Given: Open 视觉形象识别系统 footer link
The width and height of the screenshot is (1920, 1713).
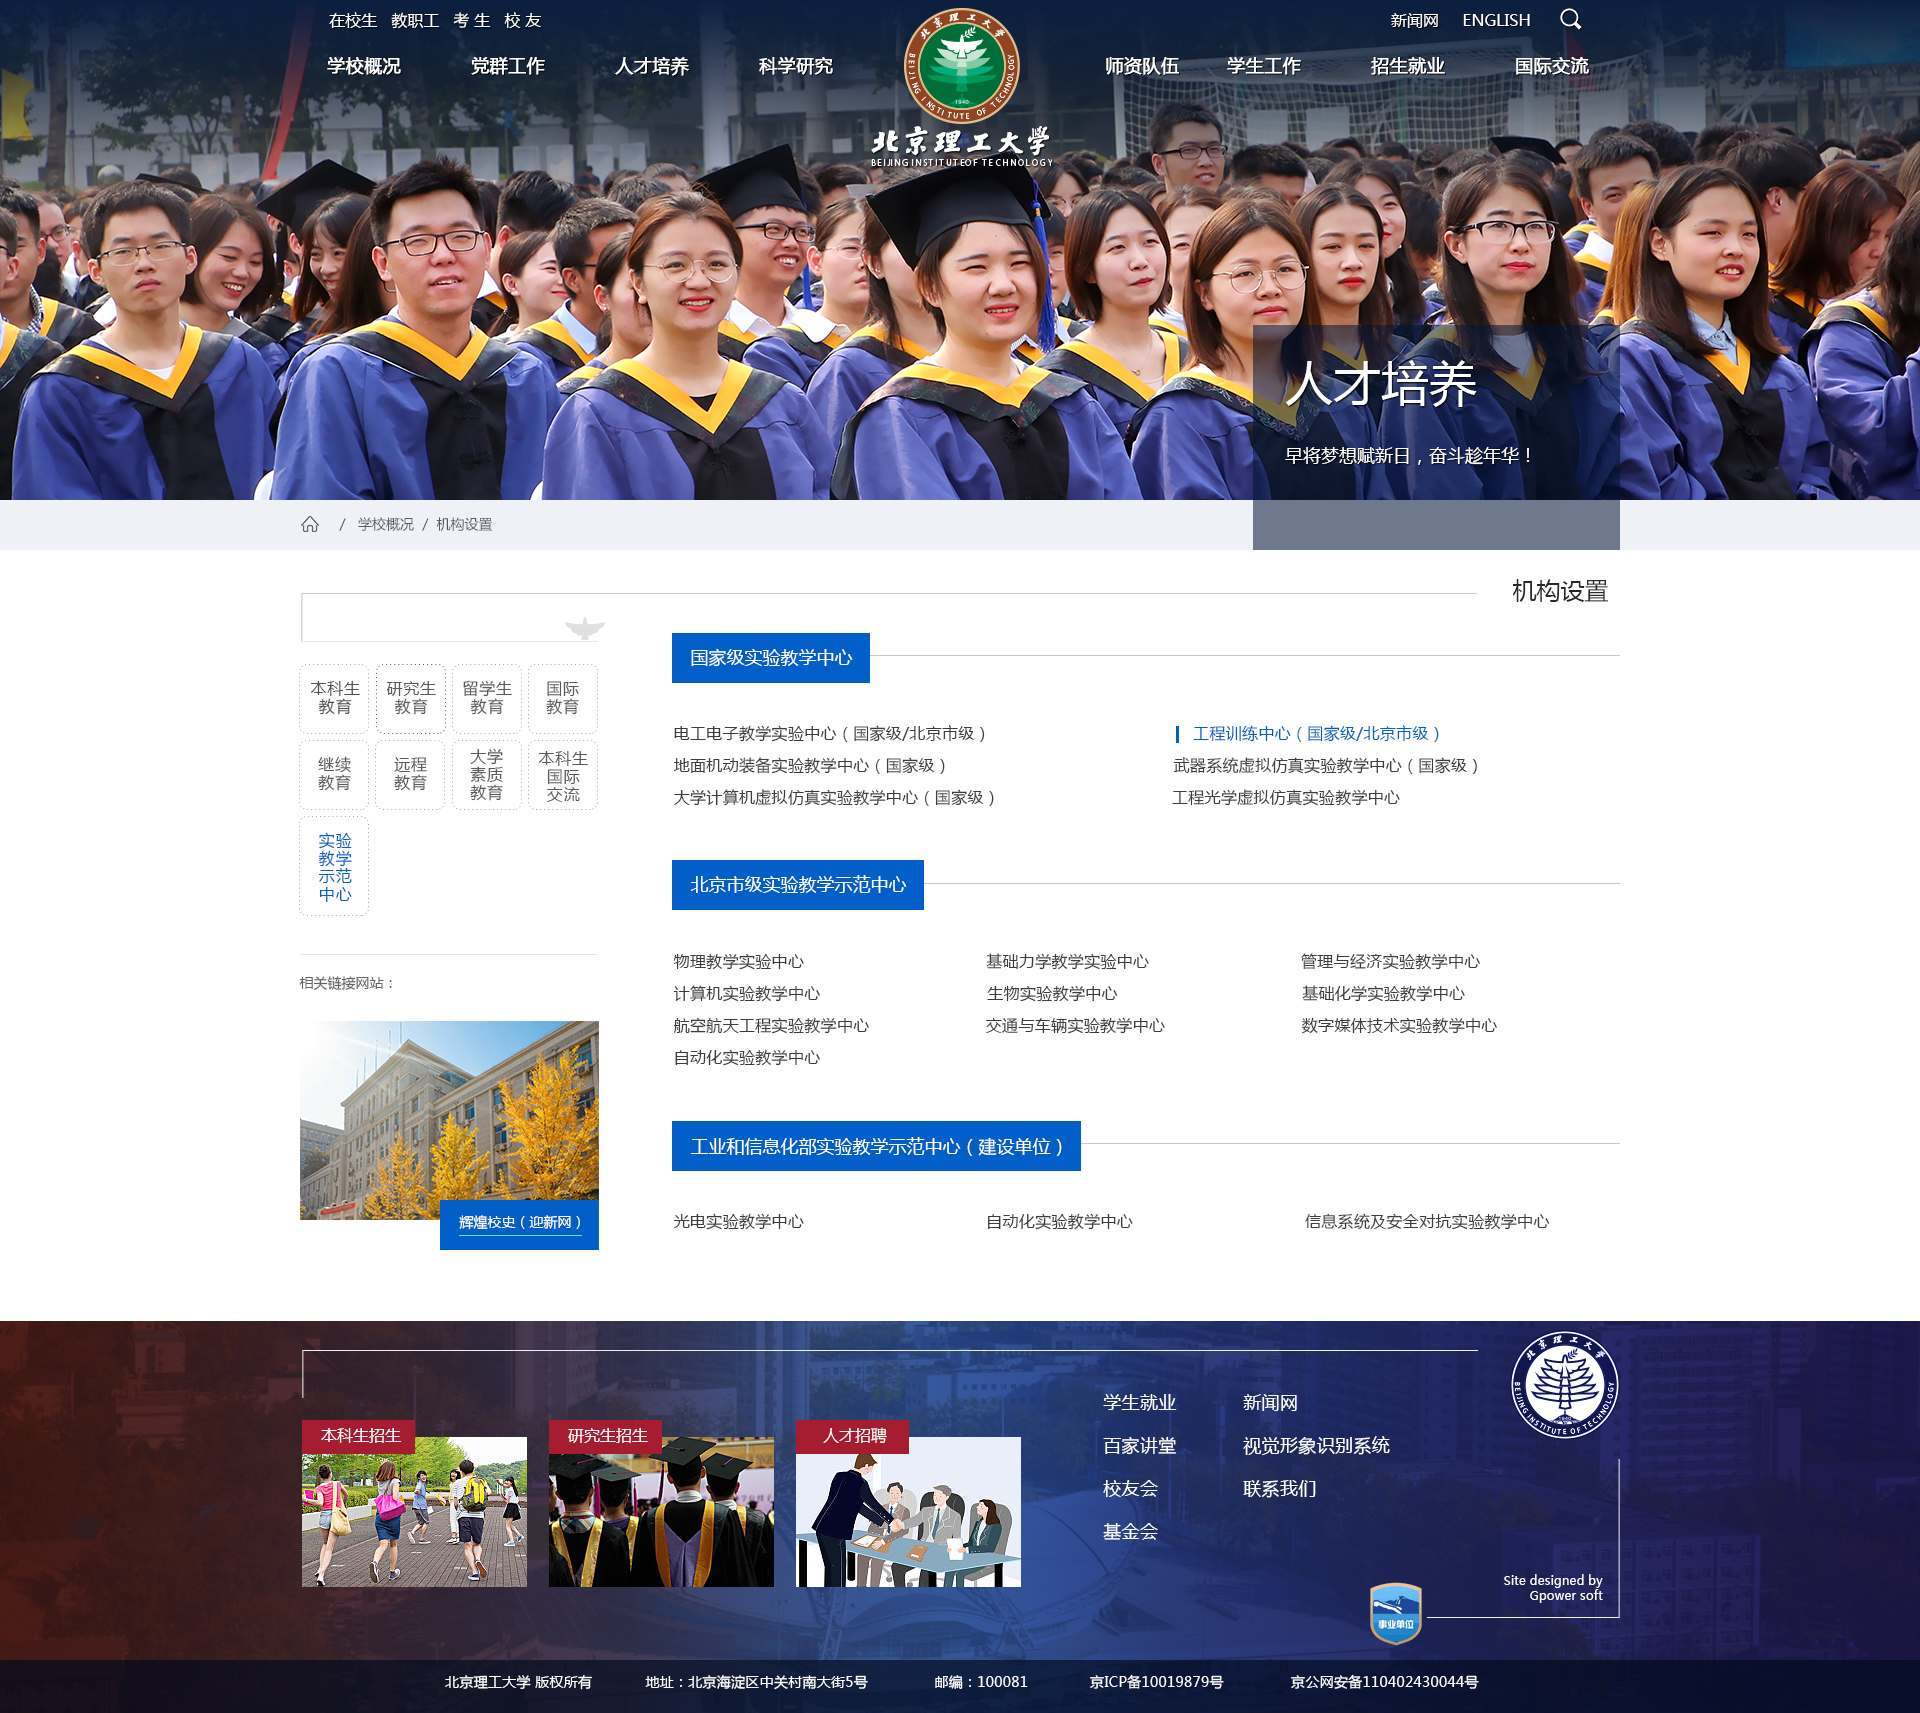Looking at the screenshot, I should (x=1316, y=1445).
